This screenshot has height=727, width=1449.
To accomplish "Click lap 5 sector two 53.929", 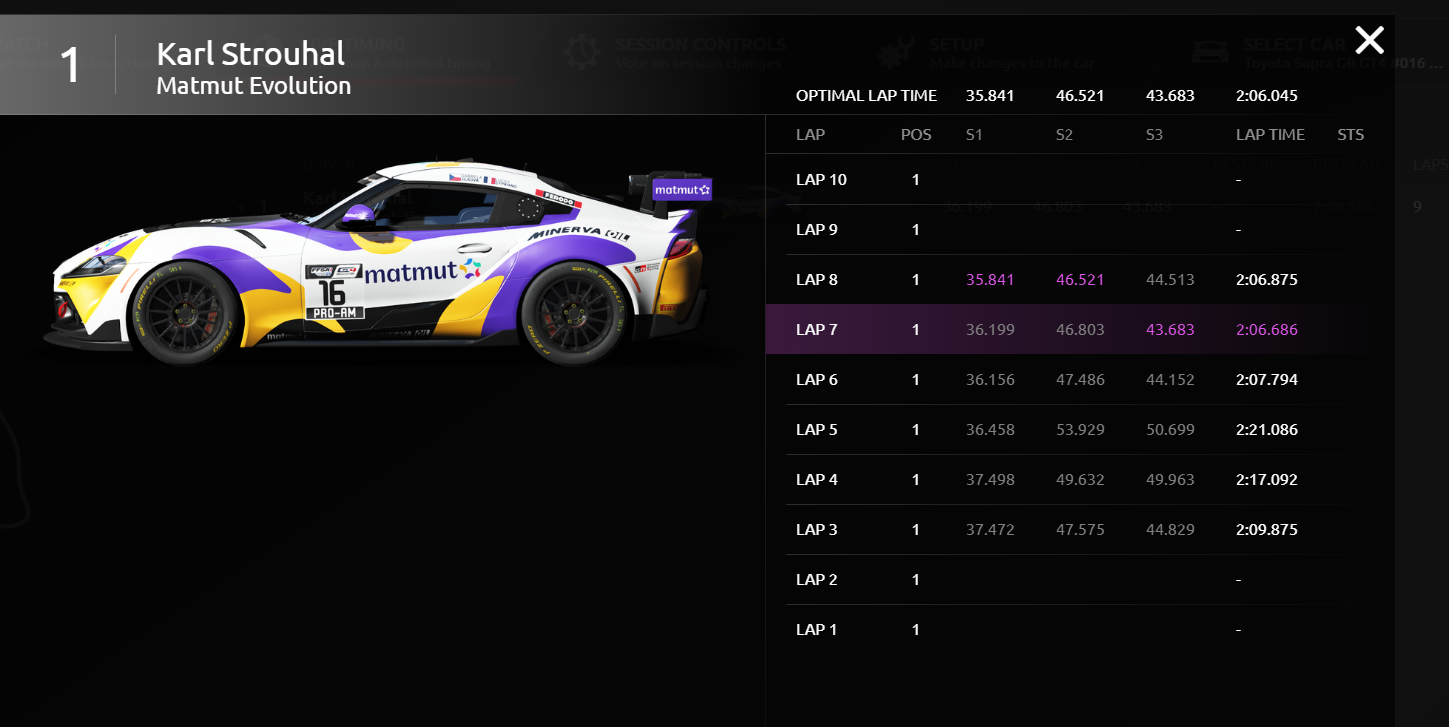I will pyautogui.click(x=1080, y=430).
